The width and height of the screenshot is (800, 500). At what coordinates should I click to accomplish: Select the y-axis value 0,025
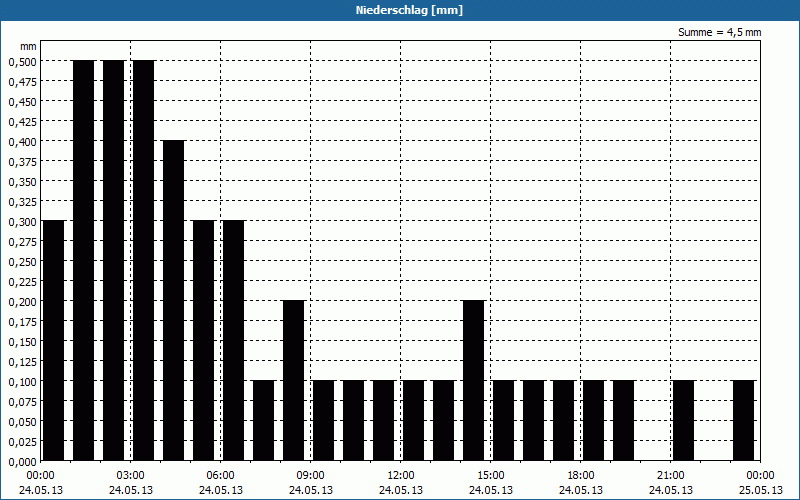23,442
